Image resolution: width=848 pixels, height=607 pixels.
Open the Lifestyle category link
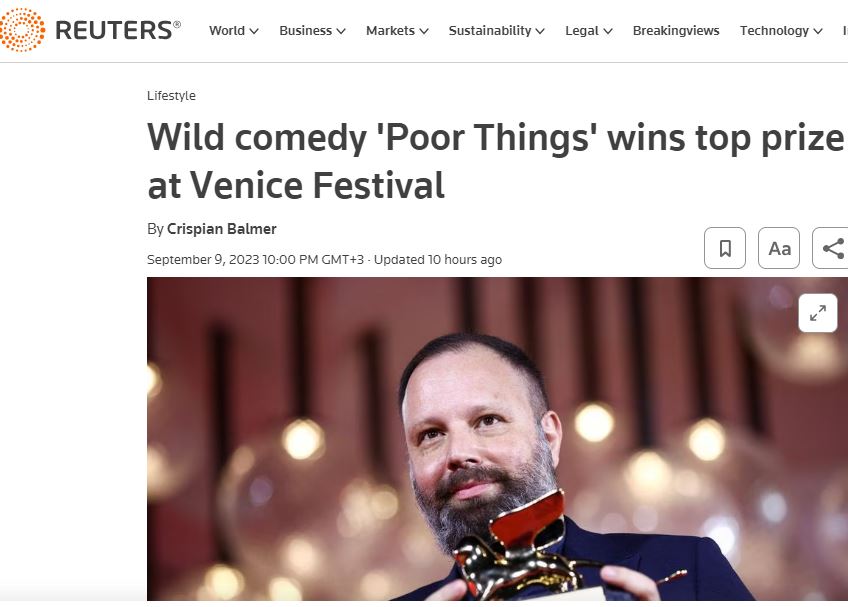(171, 96)
